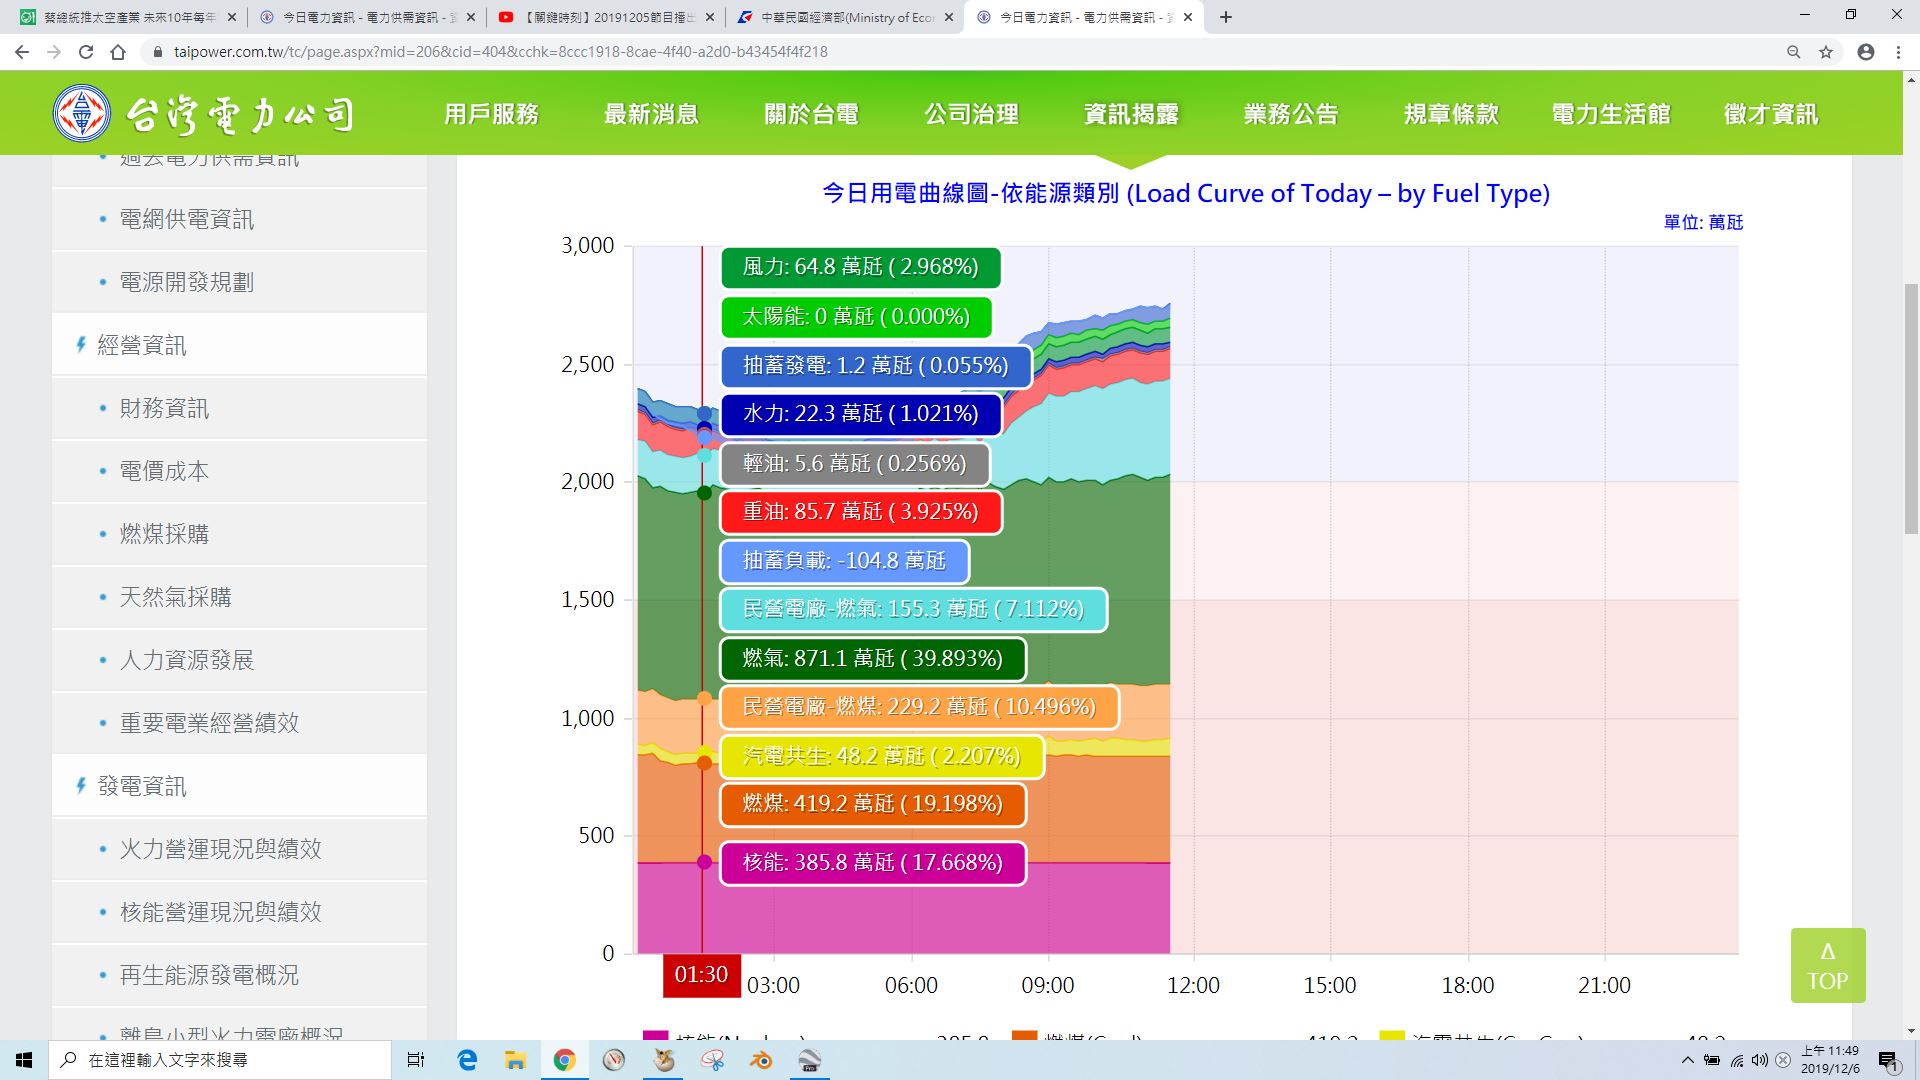The image size is (1920, 1080).
Task: Open 火力營運現況與績效 sidebar link
Action: (239, 849)
